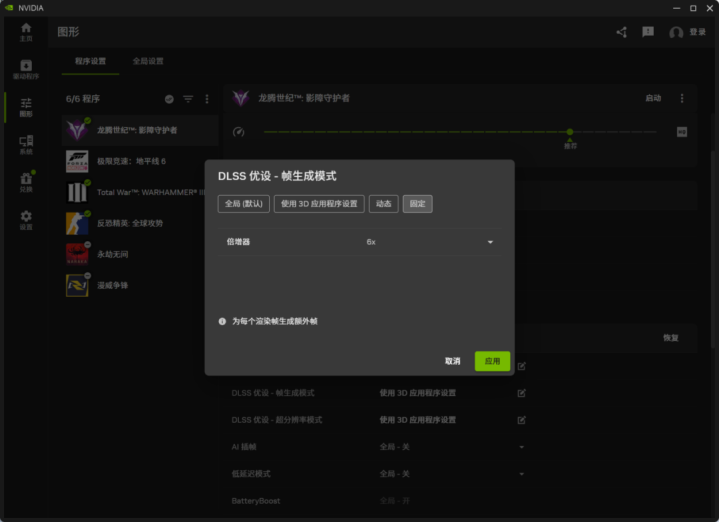The height and width of the screenshot is (522, 719).
Task: Open the 主页 home sidebar icon
Action: pyautogui.click(x=26, y=32)
